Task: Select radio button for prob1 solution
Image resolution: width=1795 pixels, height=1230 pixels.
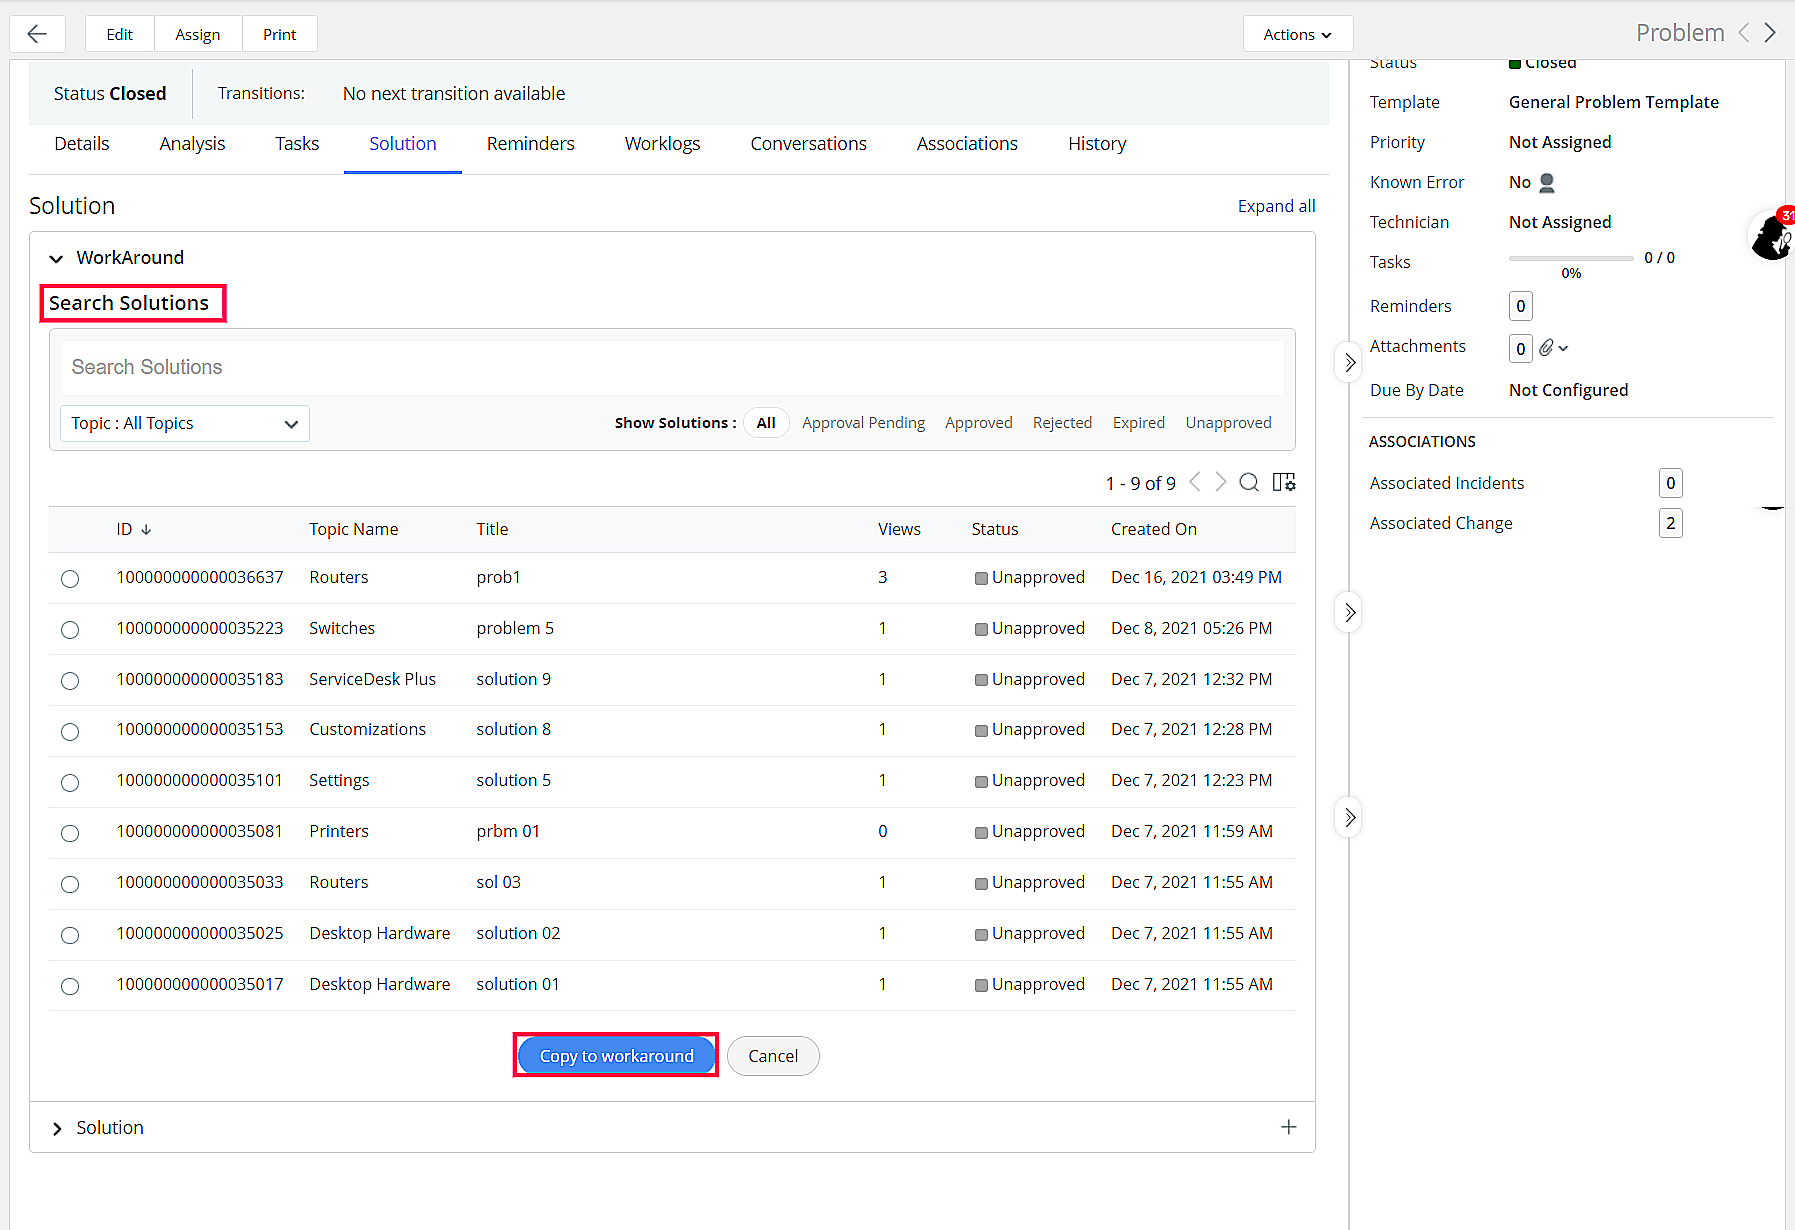Action: coord(70,579)
